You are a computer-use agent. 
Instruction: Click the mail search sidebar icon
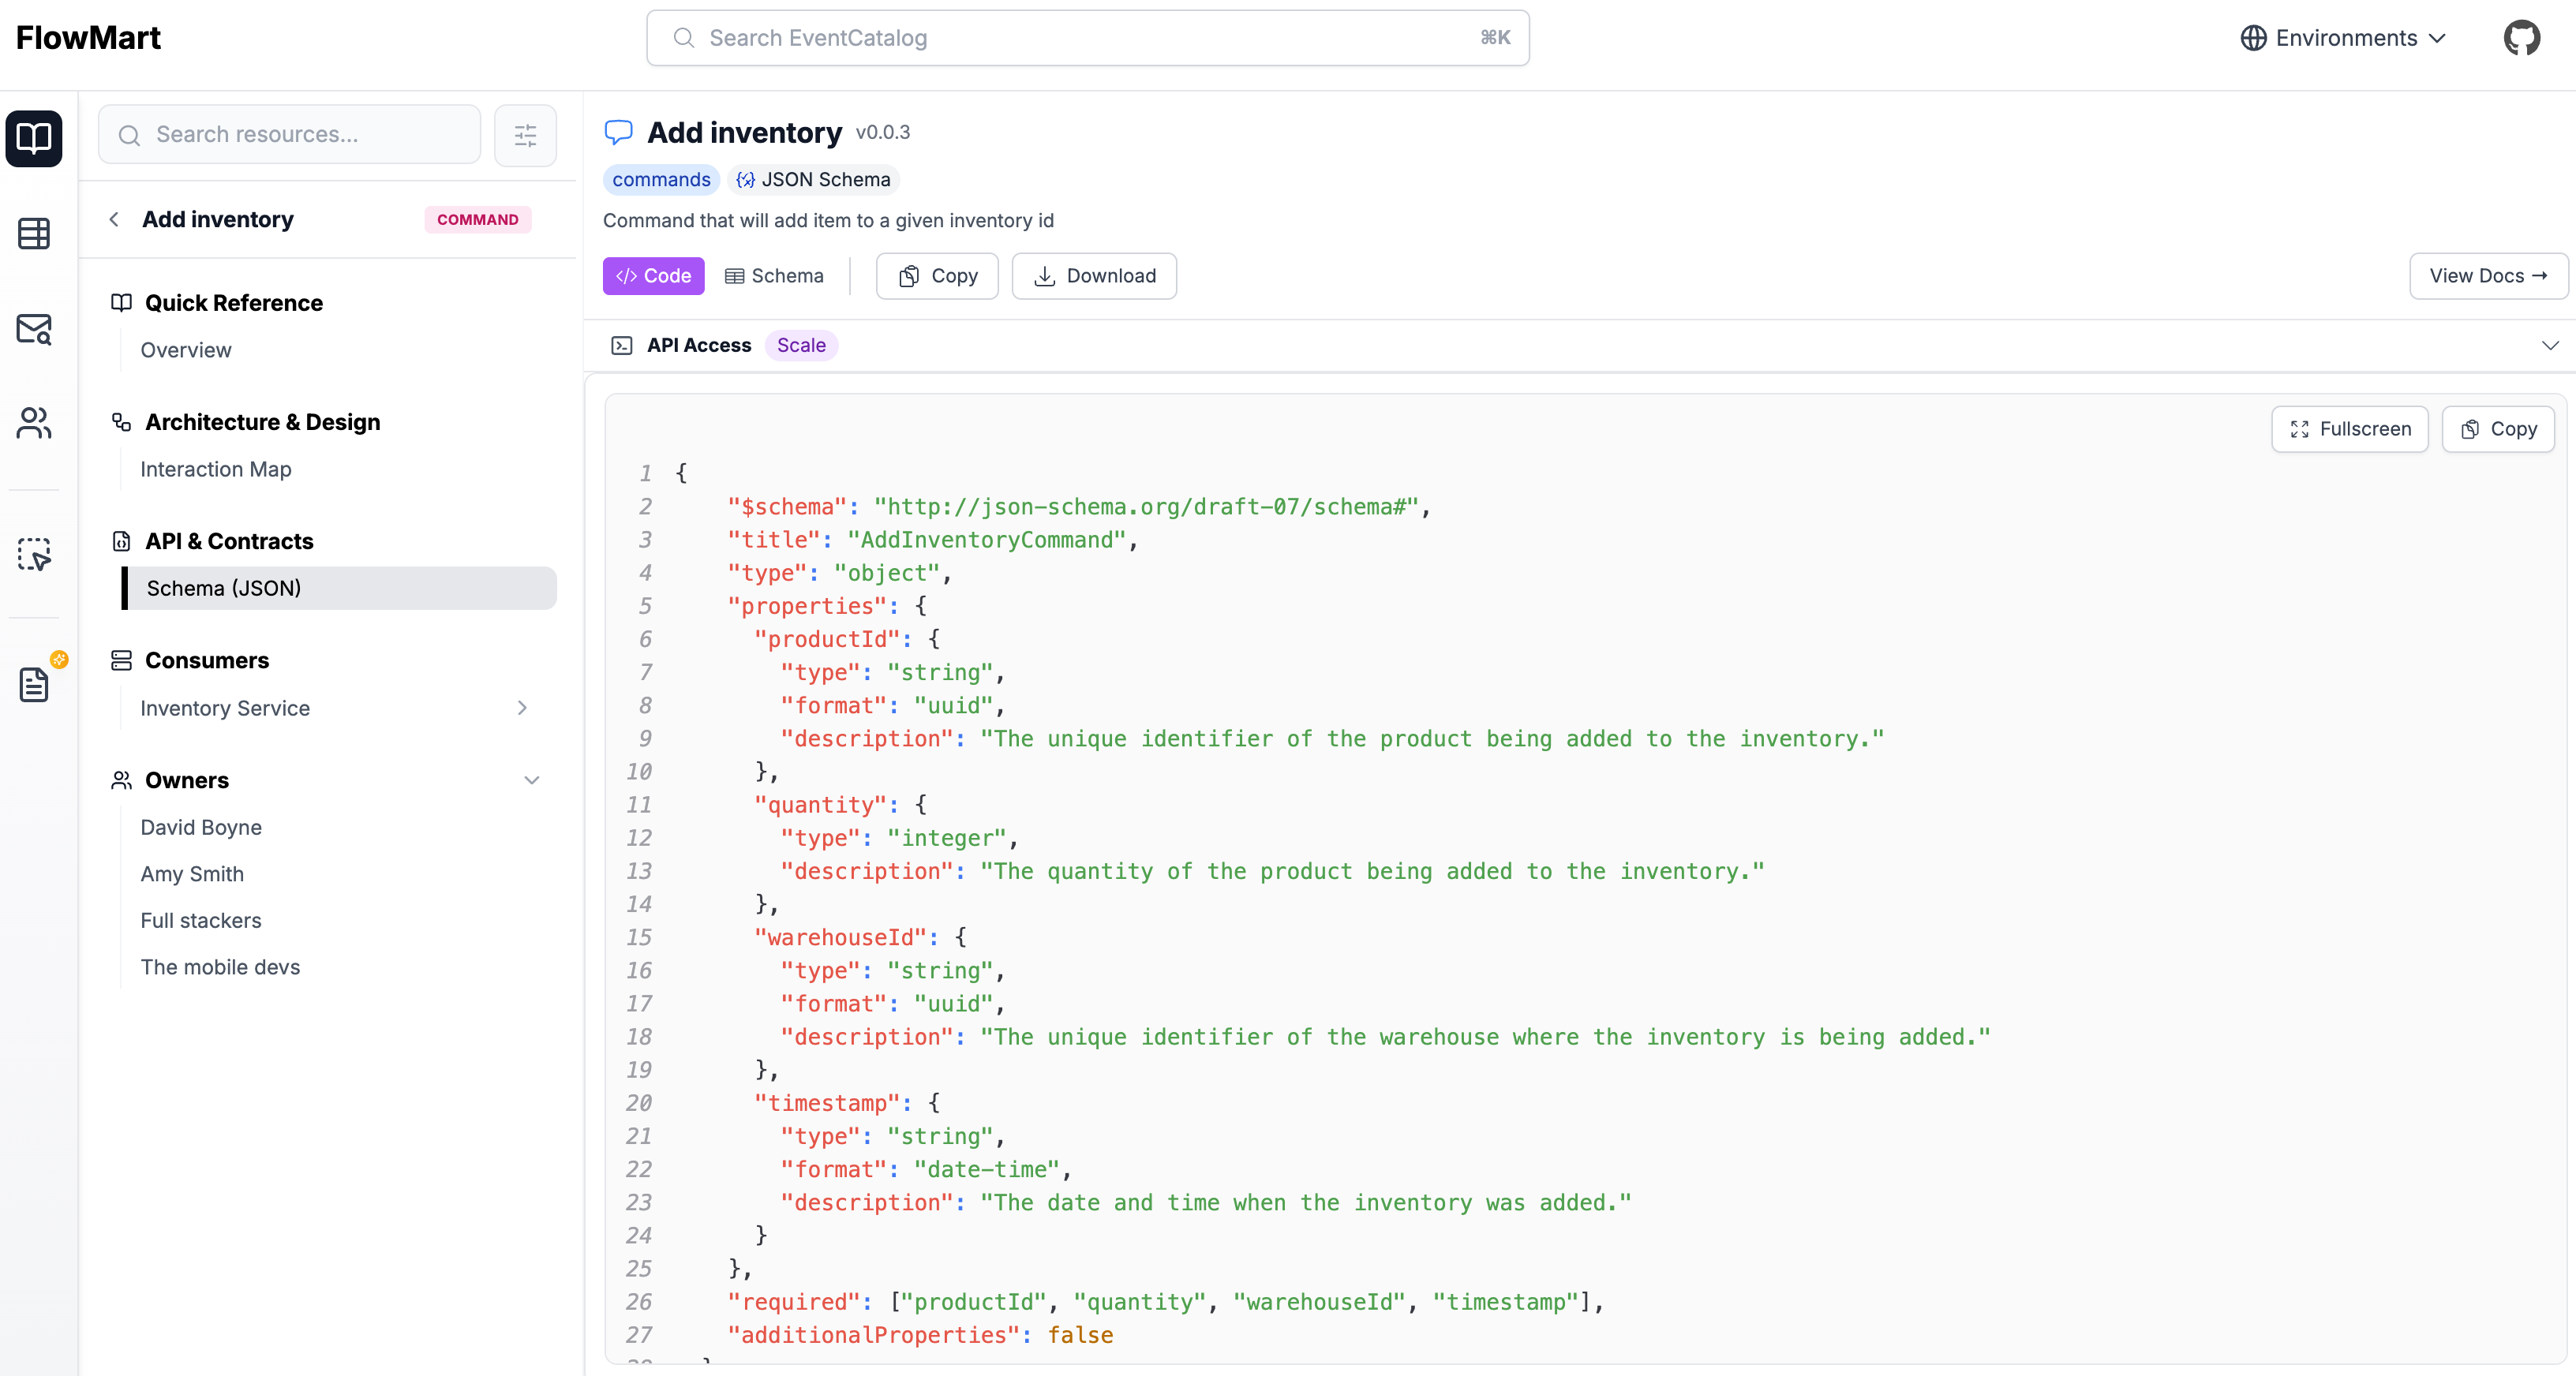[34, 329]
